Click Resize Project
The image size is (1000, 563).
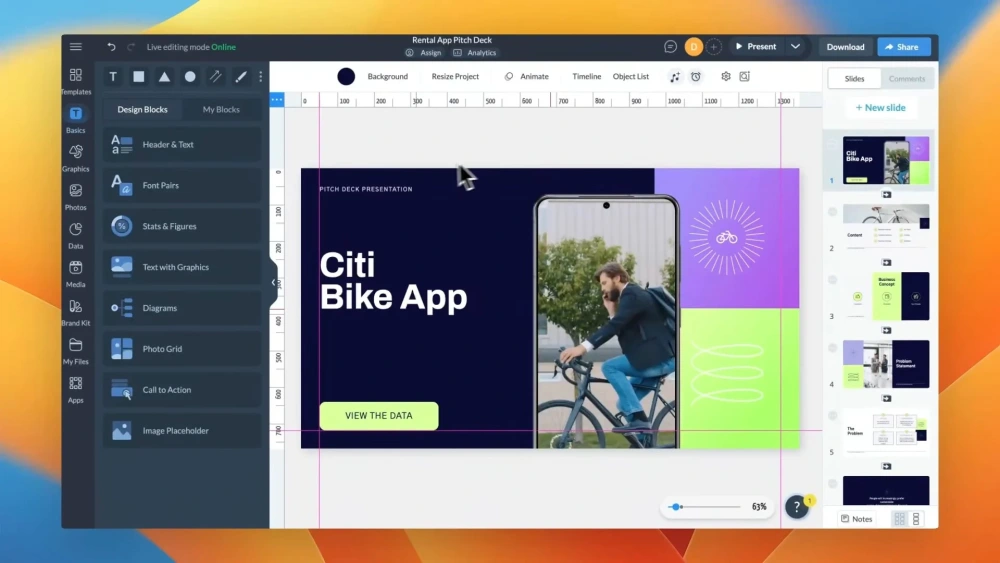coord(455,77)
